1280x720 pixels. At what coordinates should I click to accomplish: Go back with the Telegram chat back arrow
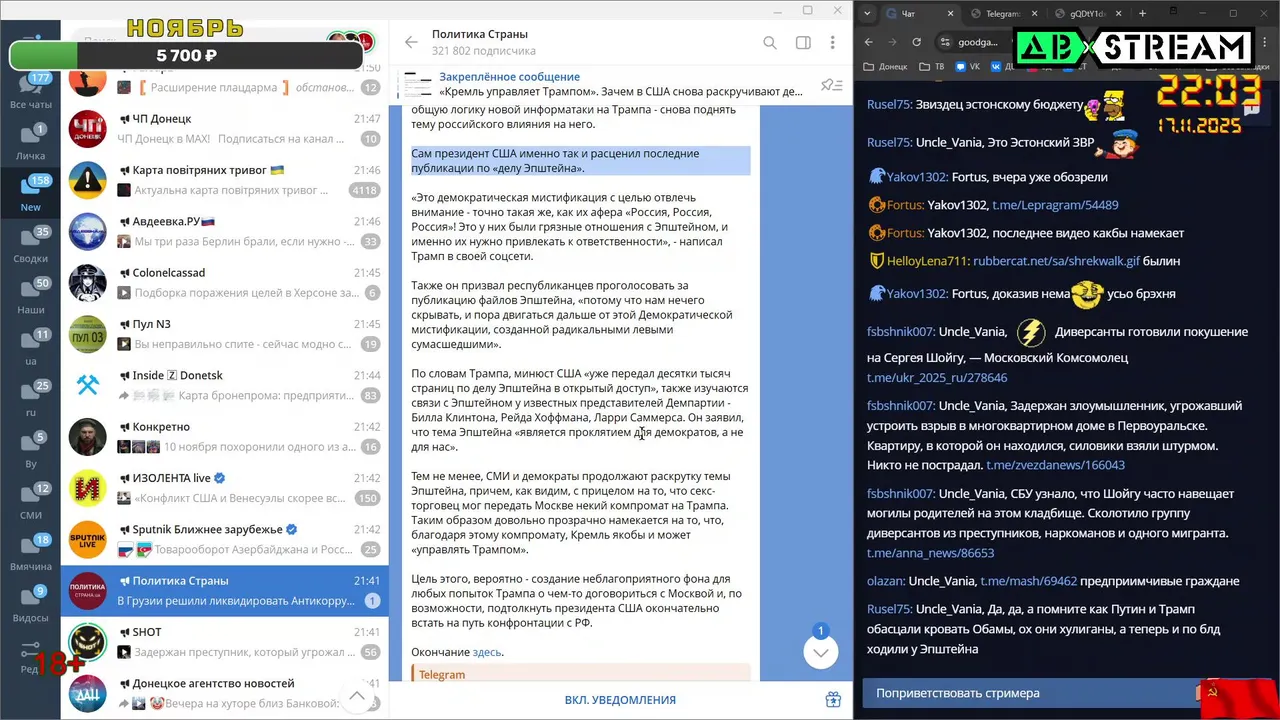411,43
